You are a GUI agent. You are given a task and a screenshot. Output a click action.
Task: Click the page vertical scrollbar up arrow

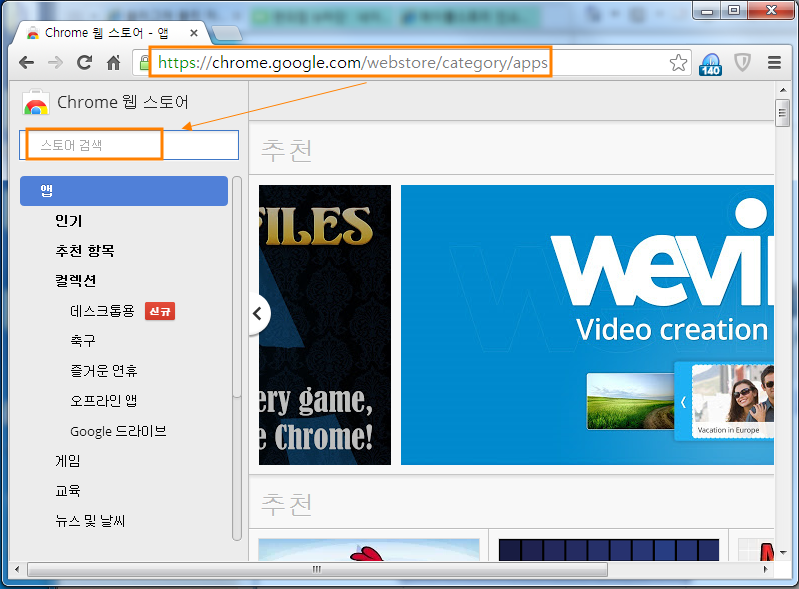[x=782, y=90]
